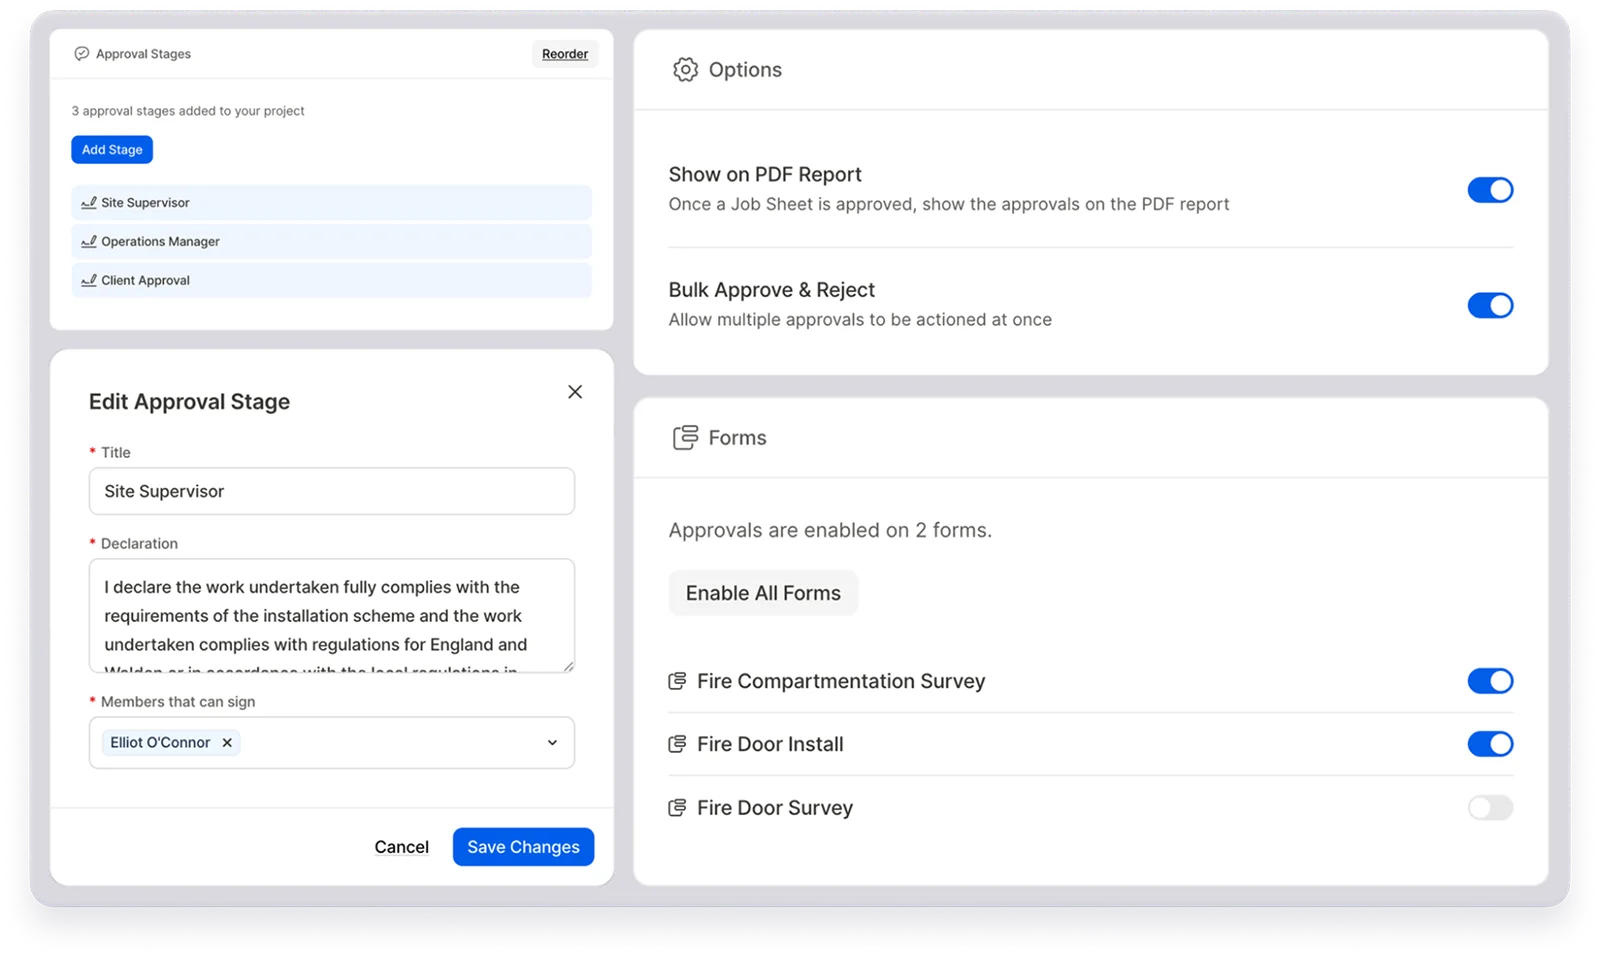Screen dimensions: 1600x956
Task: Click the Save Changes button
Action: (523, 847)
